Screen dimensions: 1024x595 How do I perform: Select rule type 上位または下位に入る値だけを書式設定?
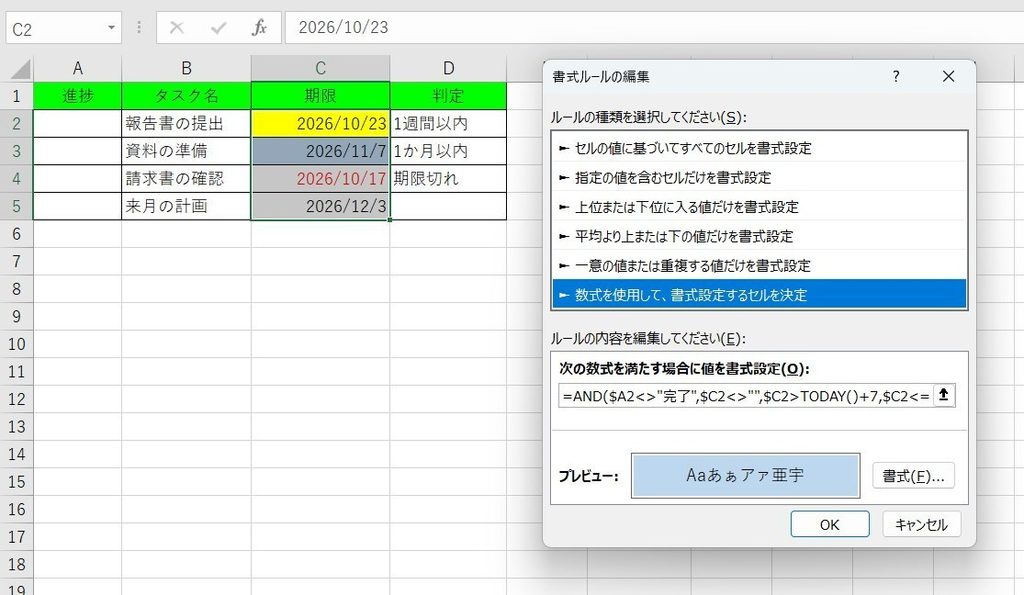pos(759,207)
